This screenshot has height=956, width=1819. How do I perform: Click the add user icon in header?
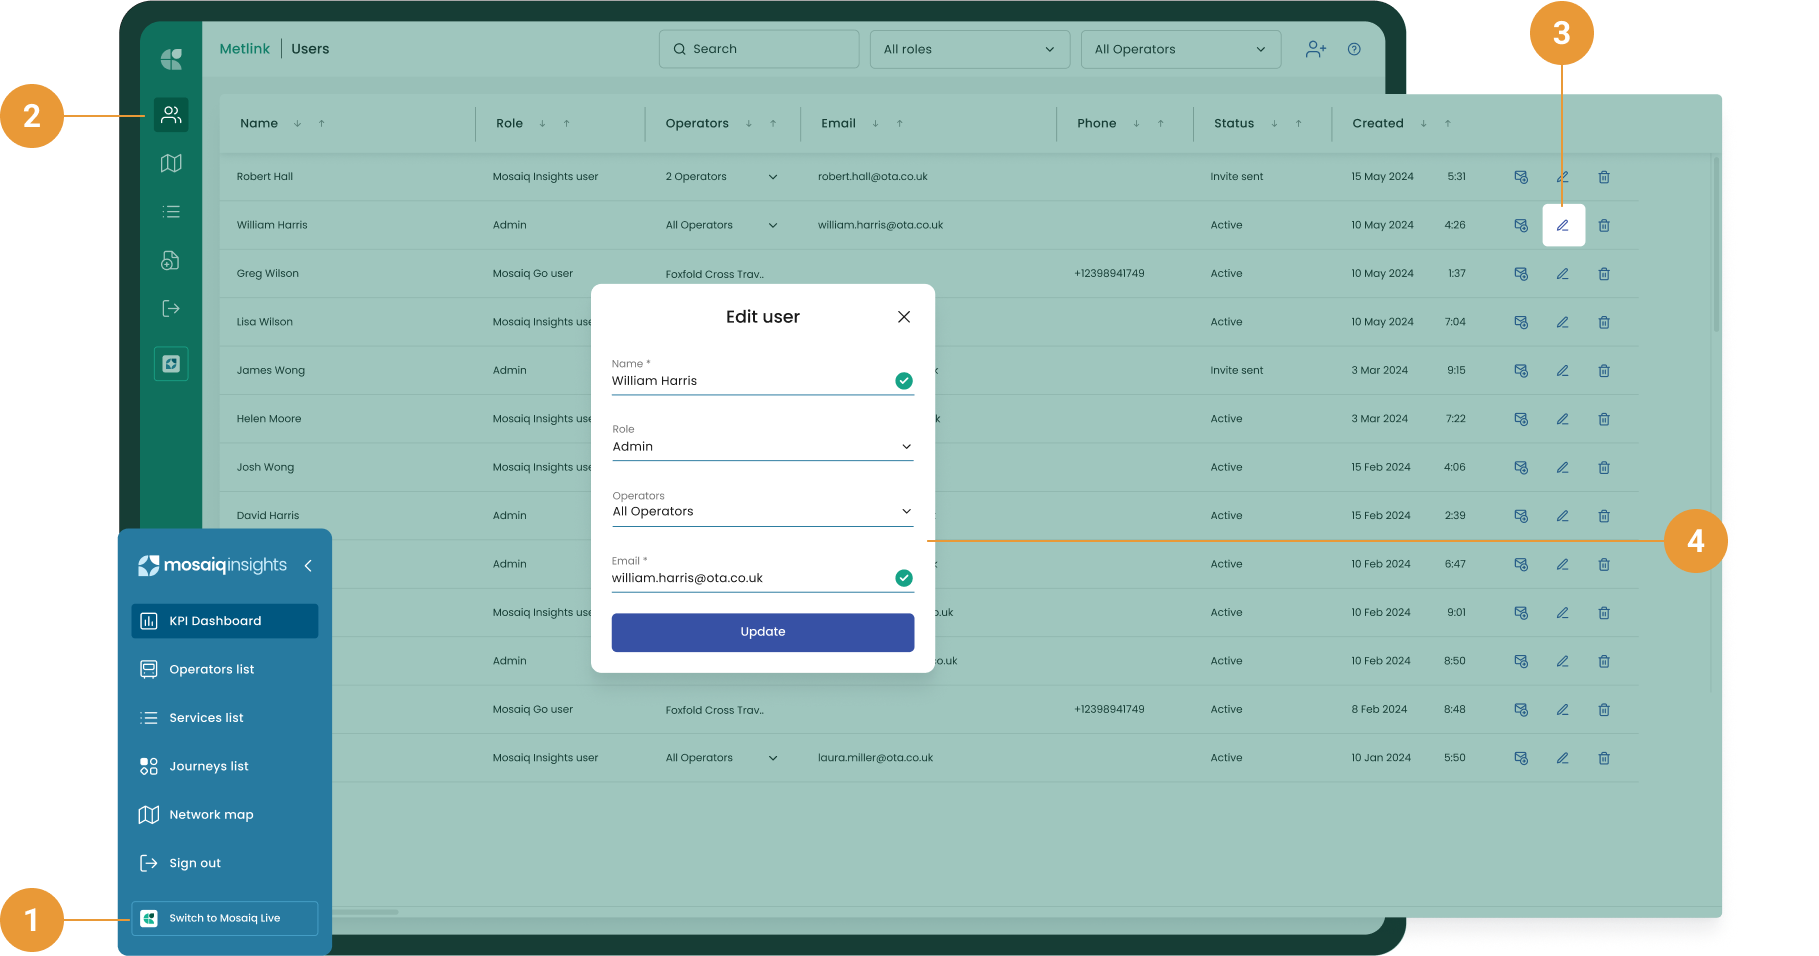pos(1315,49)
